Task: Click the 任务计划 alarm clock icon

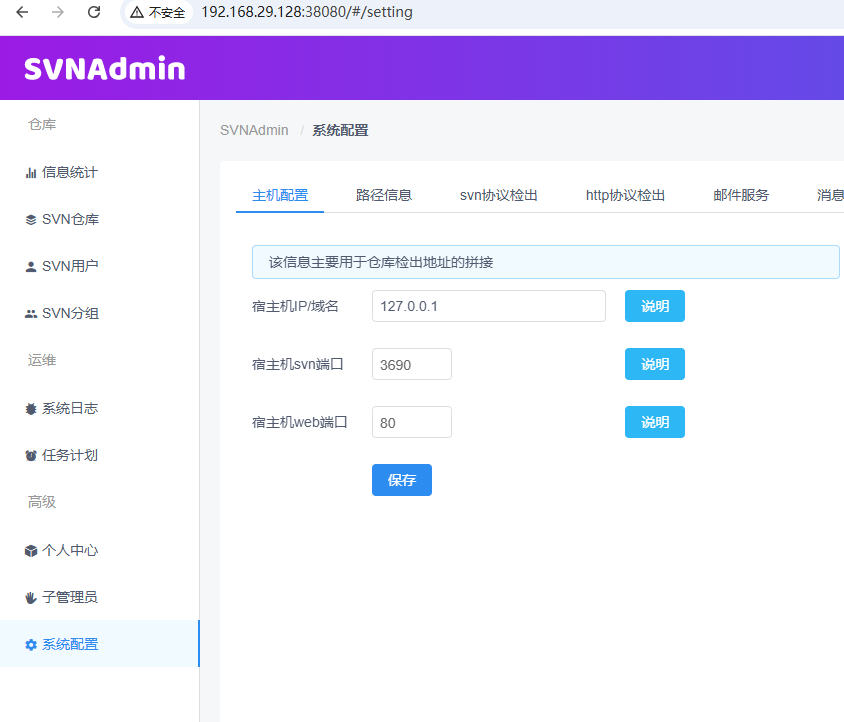Action: point(31,455)
